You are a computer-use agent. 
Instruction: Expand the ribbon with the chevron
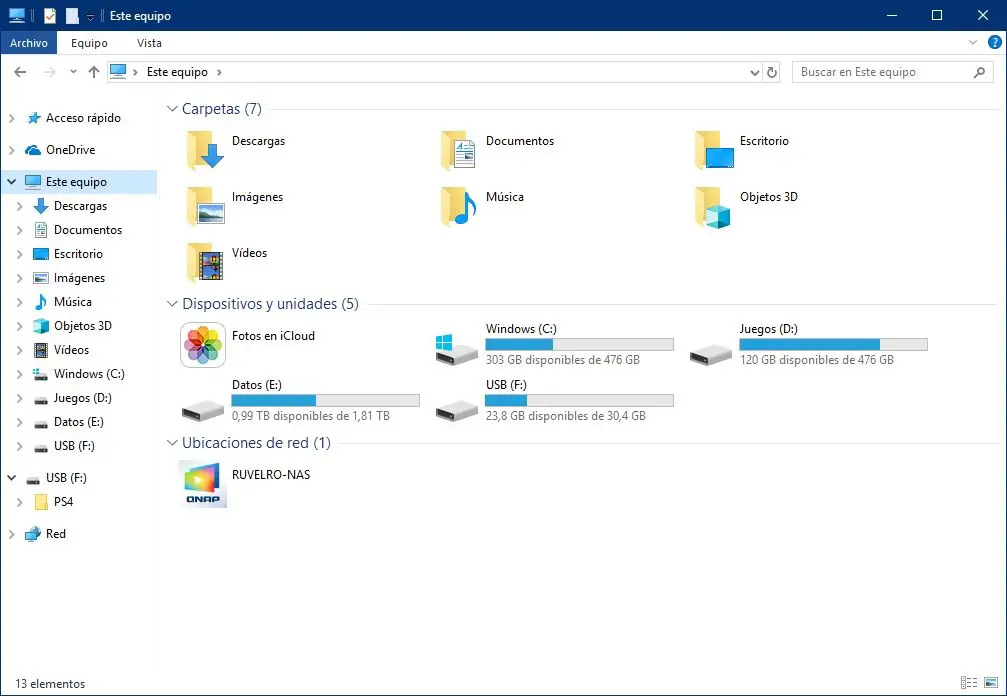pyautogui.click(x=972, y=42)
